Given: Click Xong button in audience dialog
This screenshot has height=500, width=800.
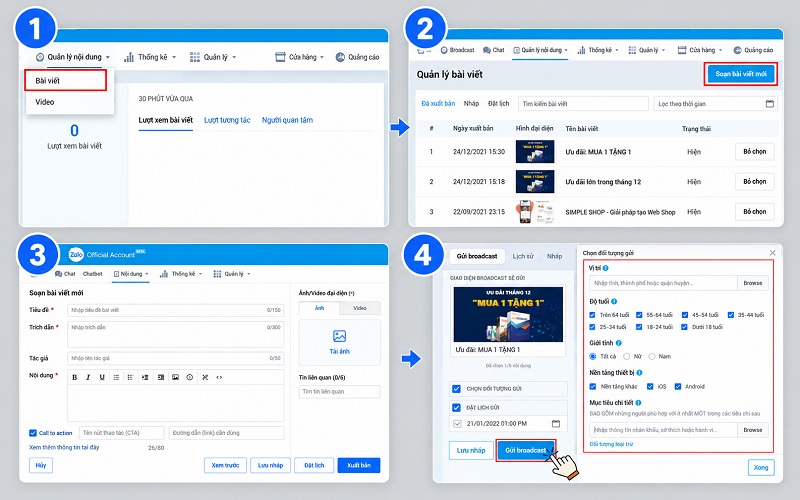Looking at the screenshot, I should click(761, 467).
